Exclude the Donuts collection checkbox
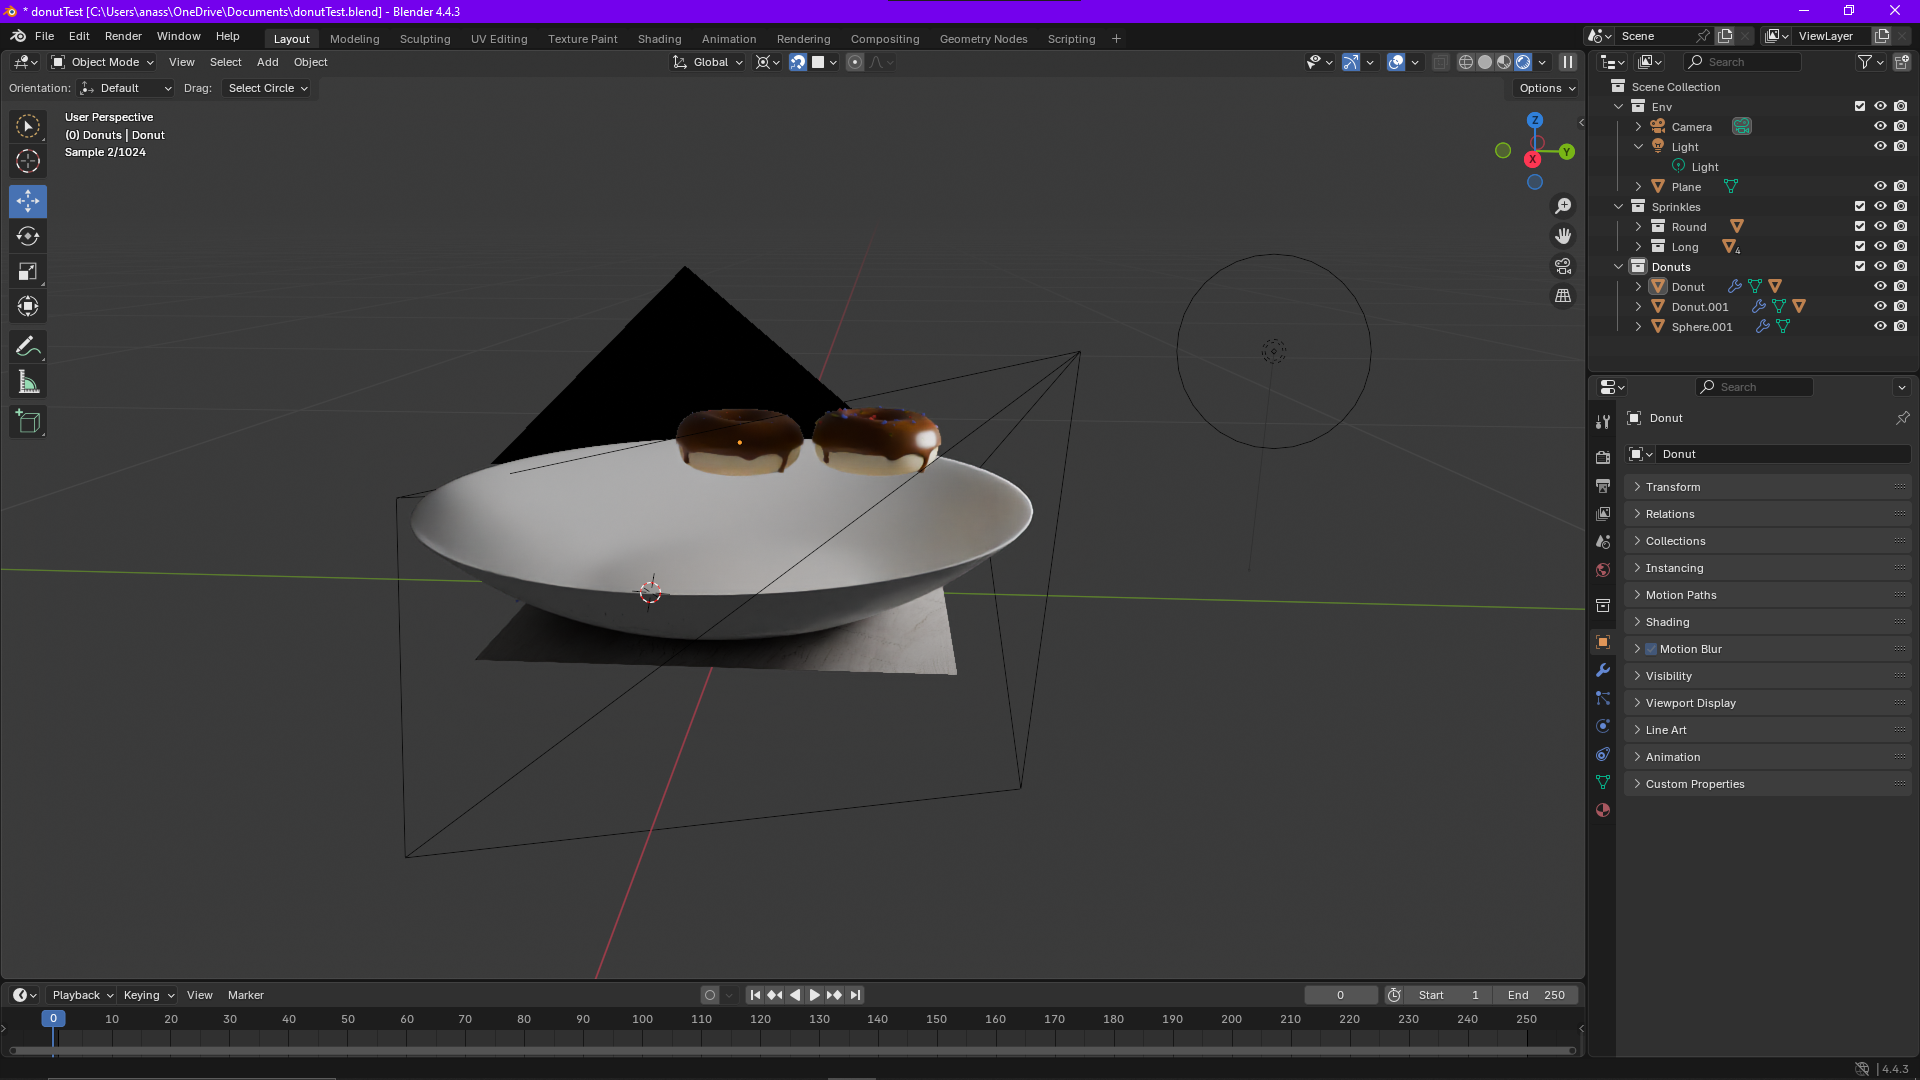 (x=1860, y=266)
